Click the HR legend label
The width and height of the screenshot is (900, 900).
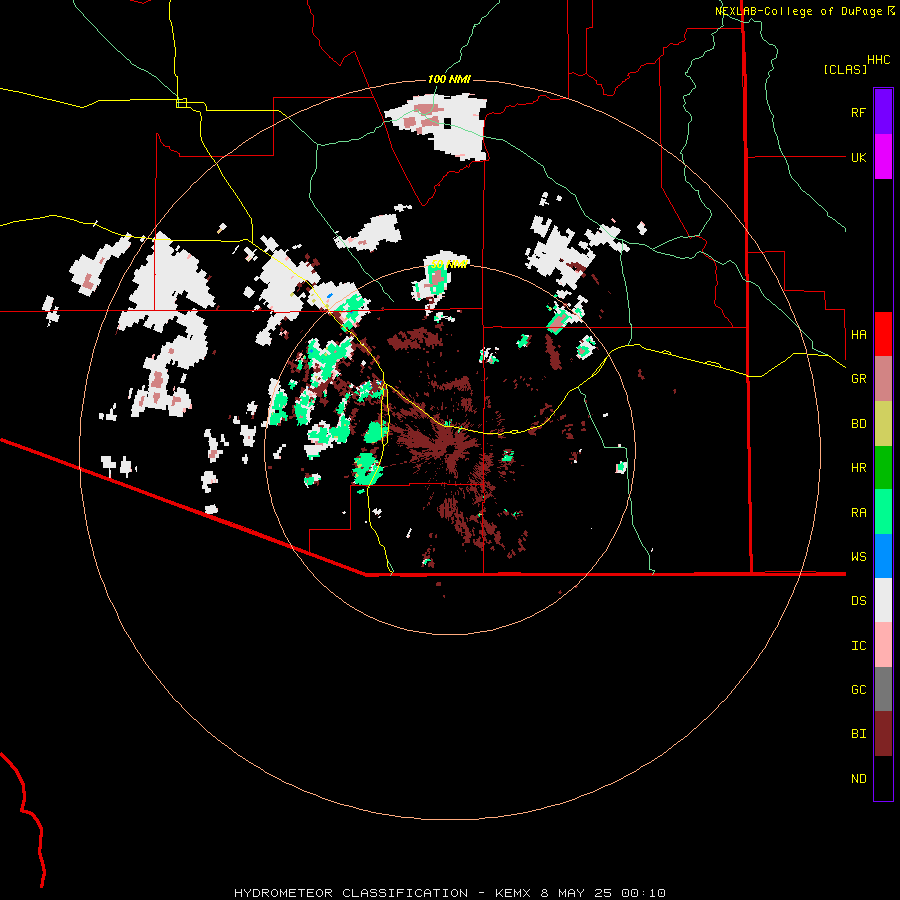pos(858,468)
